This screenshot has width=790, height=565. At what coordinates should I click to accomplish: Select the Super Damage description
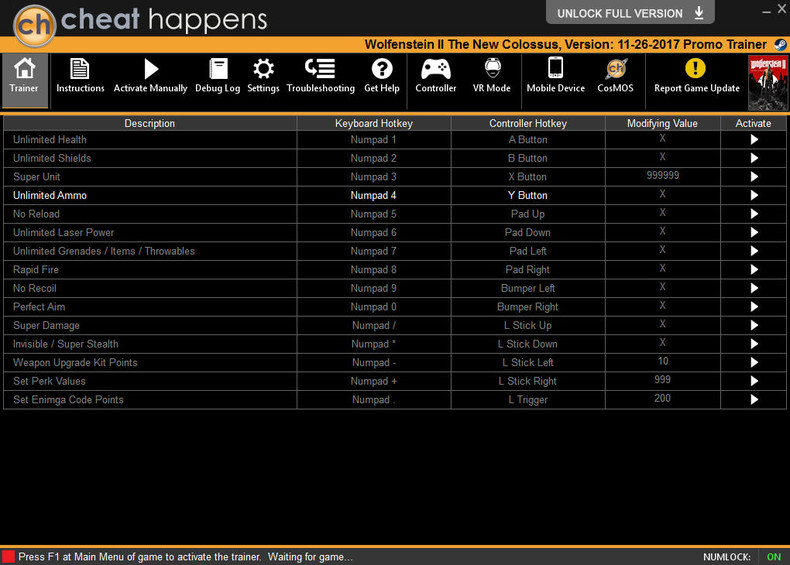[x=46, y=326]
